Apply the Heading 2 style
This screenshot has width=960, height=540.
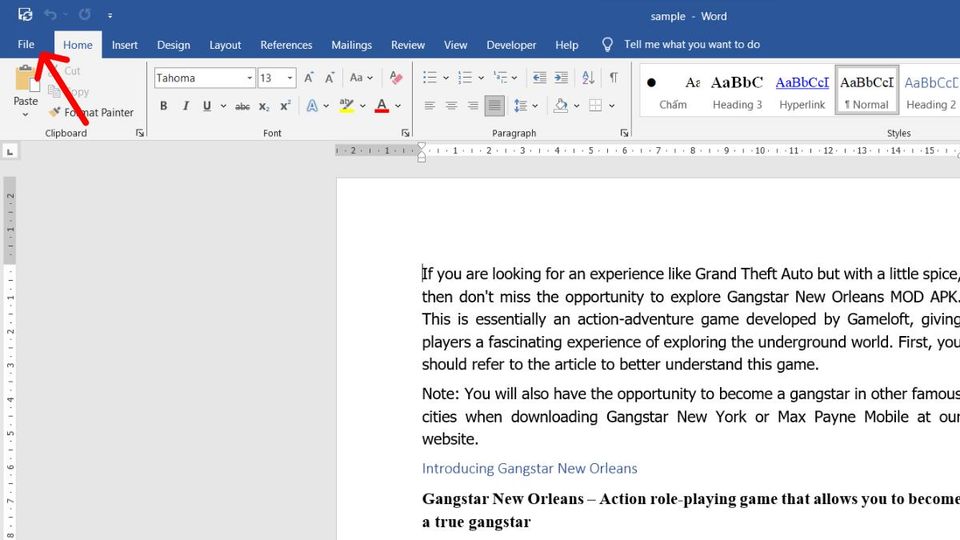click(931, 91)
